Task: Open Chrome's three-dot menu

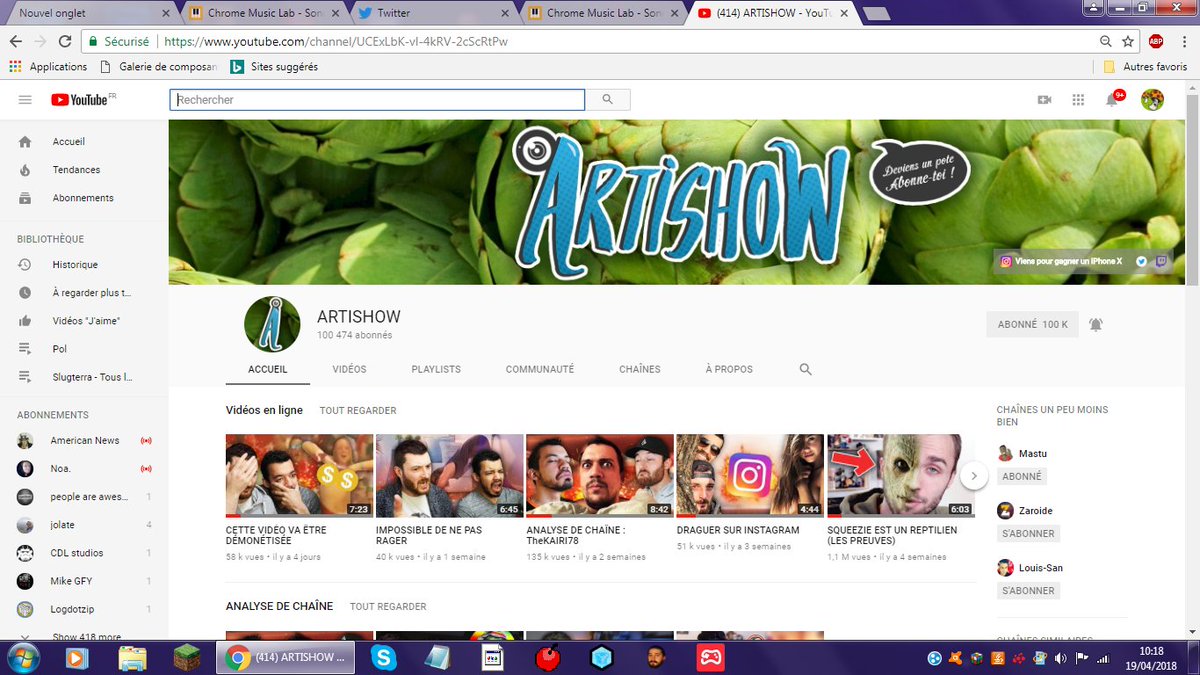Action: pos(1183,42)
